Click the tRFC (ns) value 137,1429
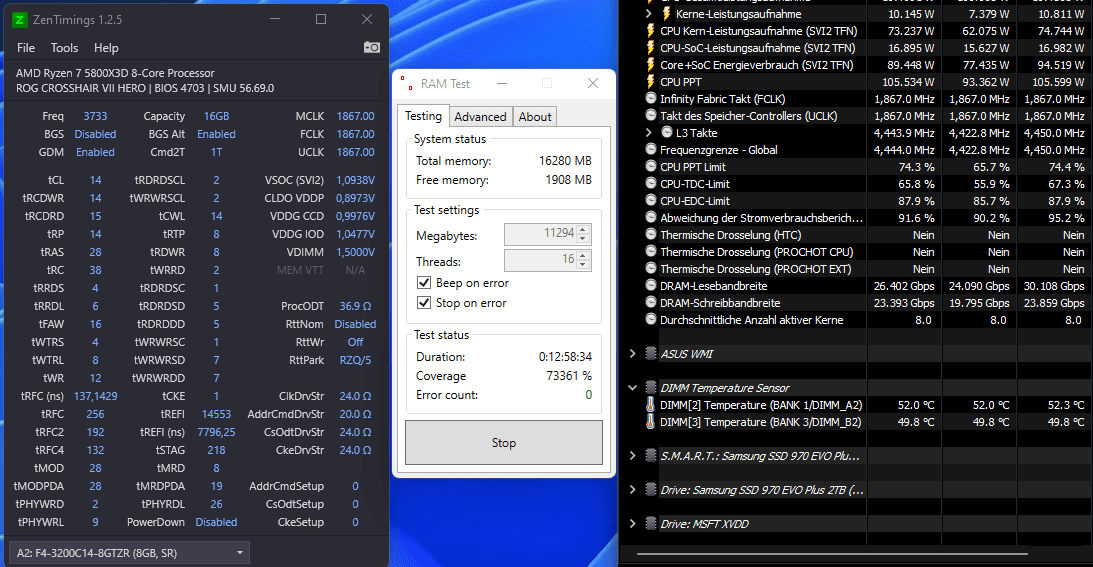 click(95, 396)
